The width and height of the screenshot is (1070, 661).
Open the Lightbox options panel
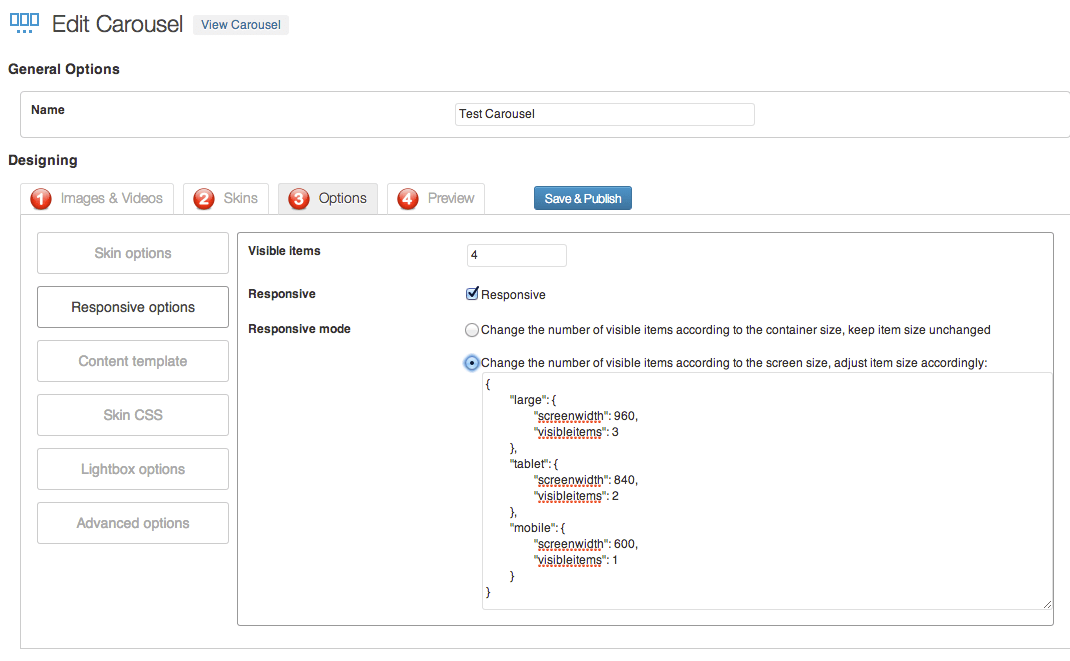click(x=132, y=469)
